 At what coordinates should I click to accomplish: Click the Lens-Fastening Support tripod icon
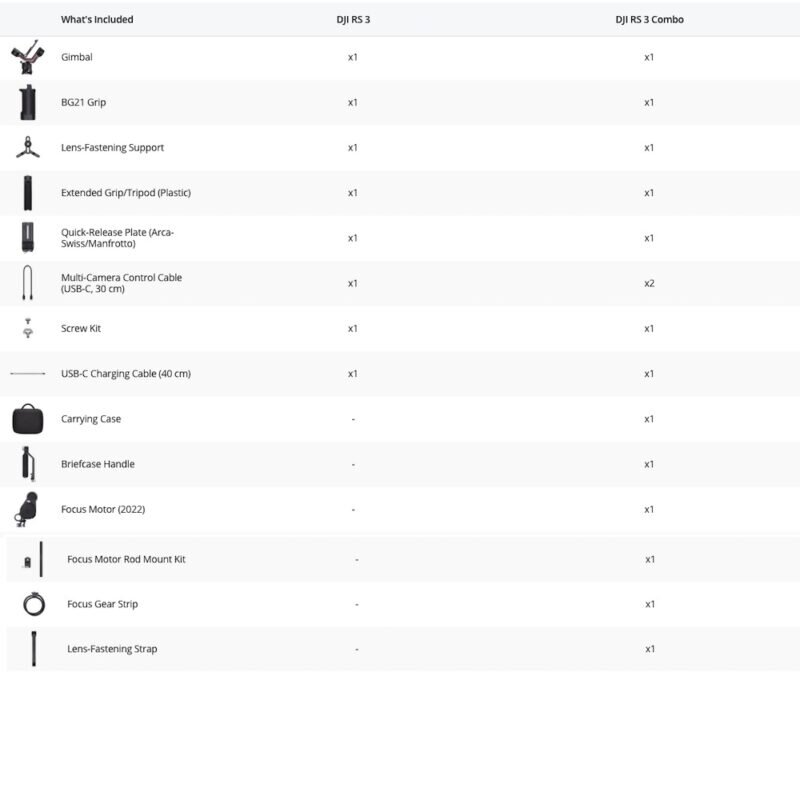(28, 148)
